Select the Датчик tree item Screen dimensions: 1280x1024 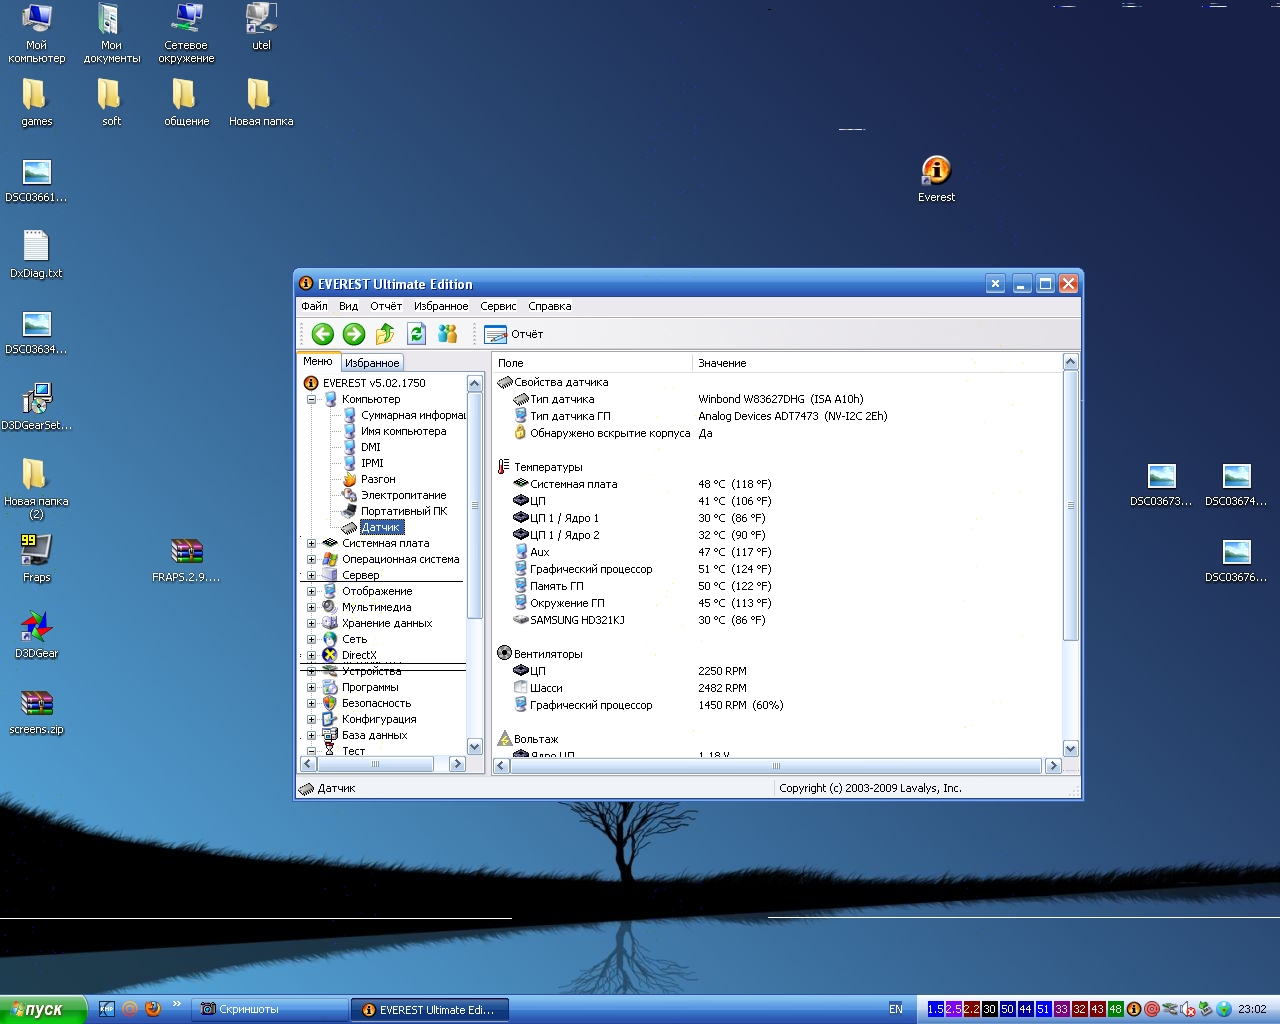381,527
